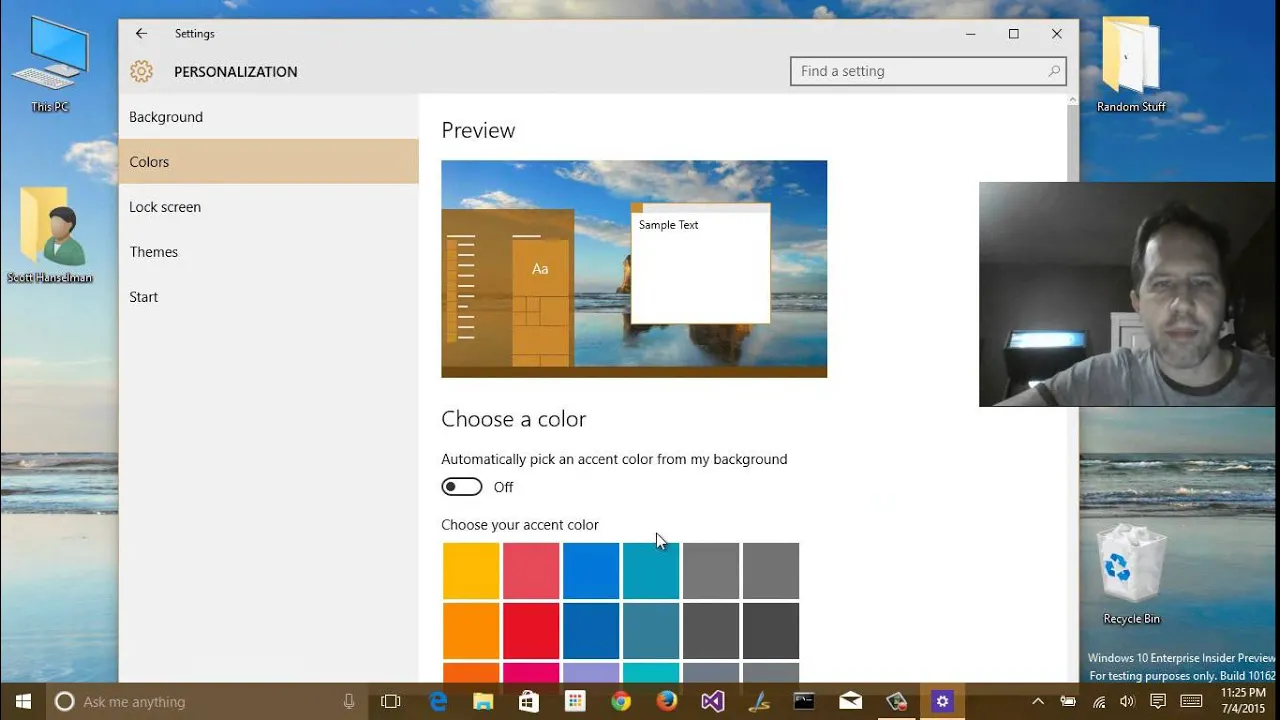
Task: Pick the bright blue accent swatch
Action: 591,571
